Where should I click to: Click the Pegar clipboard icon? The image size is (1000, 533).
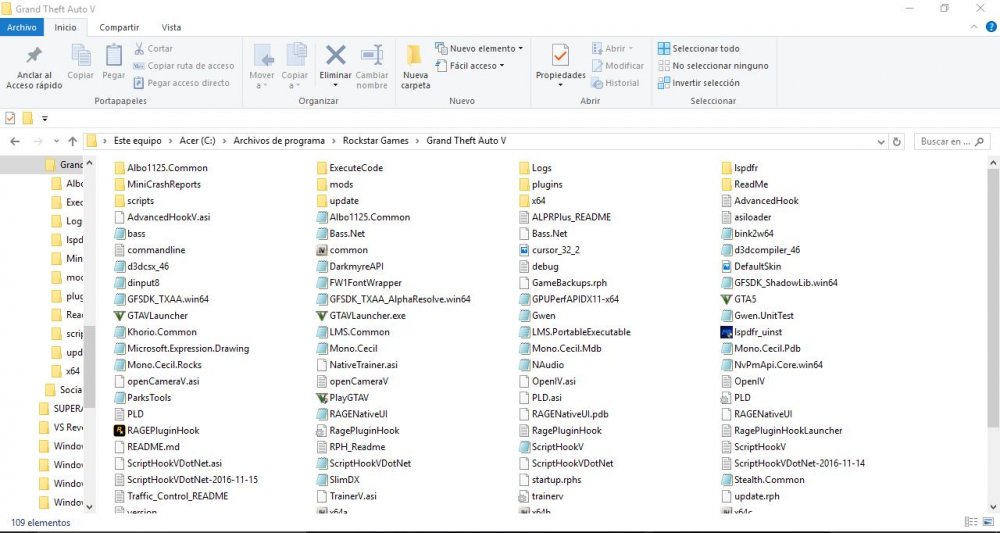coord(114,55)
